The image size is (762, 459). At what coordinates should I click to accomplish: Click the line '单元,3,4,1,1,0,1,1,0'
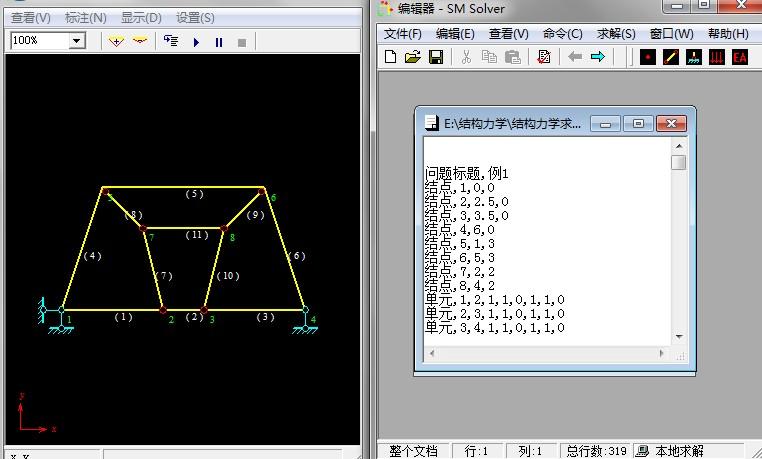point(495,328)
